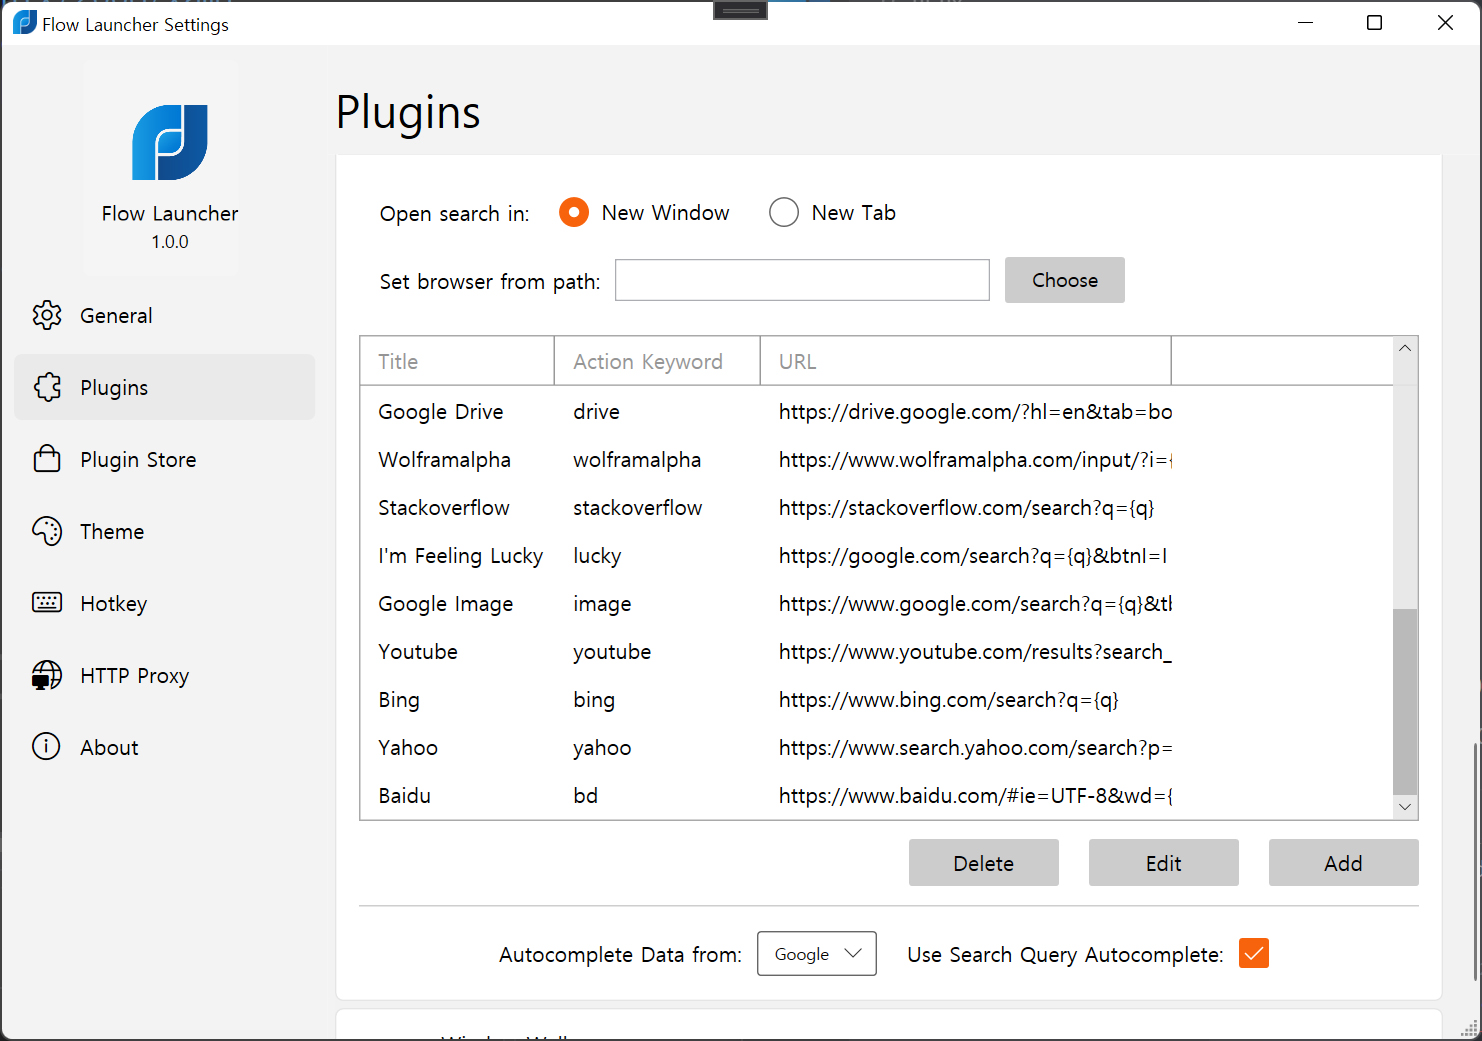Sort by the Title column header
The width and height of the screenshot is (1482, 1041).
coord(457,361)
